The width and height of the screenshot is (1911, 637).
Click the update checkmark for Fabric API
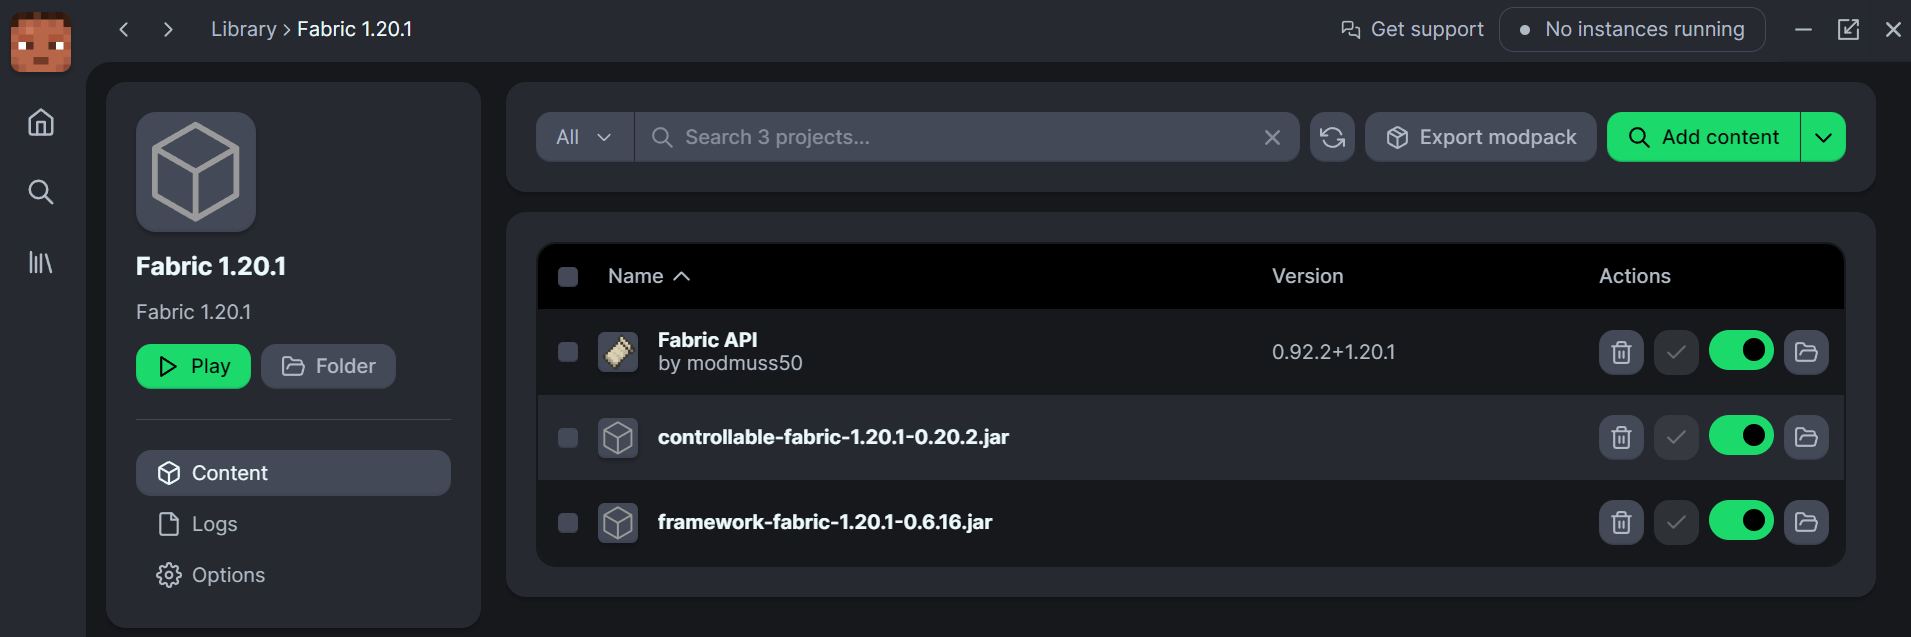coord(1676,352)
